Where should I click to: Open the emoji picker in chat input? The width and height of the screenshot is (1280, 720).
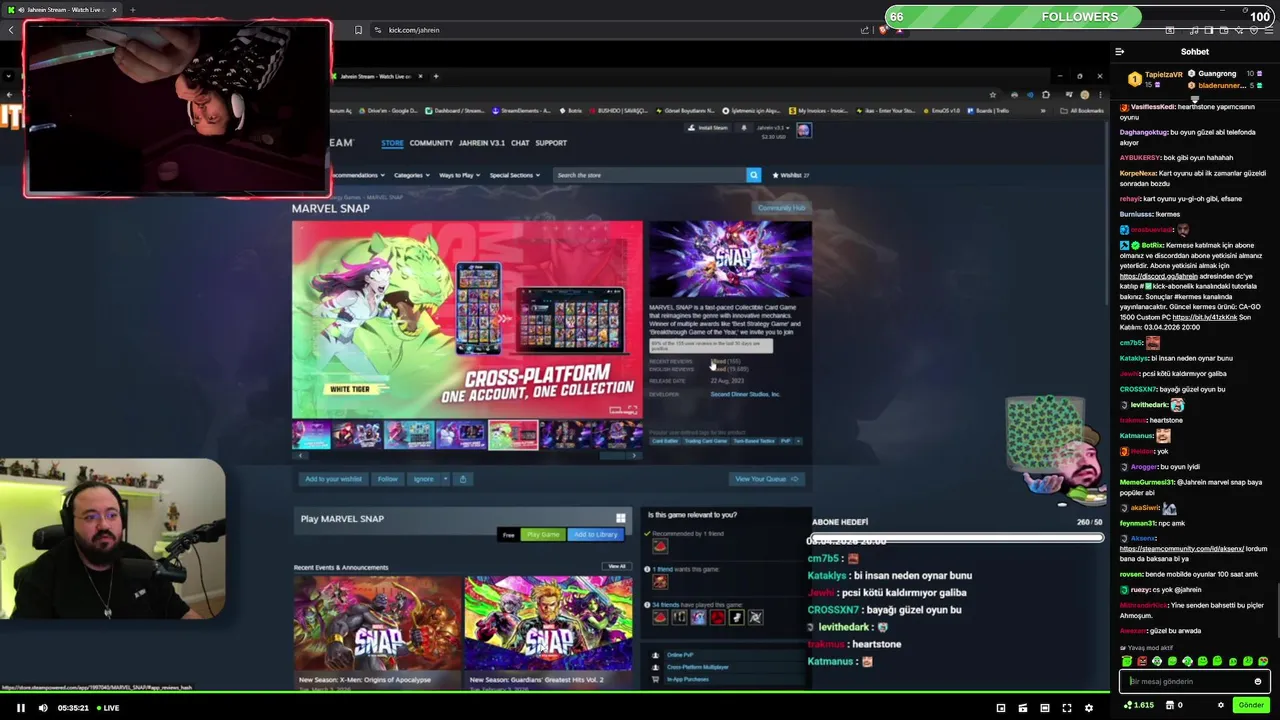[x=1258, y=681]
